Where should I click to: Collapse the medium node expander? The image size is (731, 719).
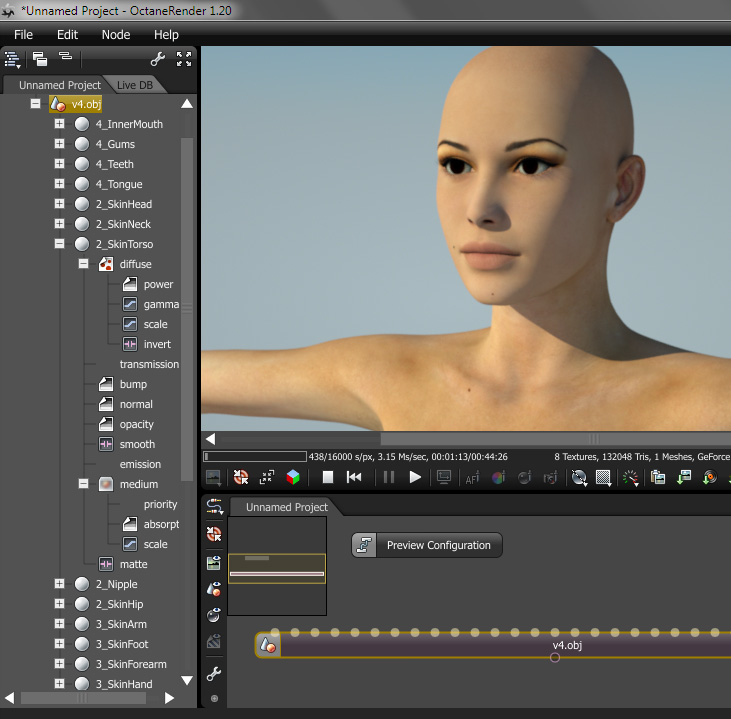click(x=83, y=484)
